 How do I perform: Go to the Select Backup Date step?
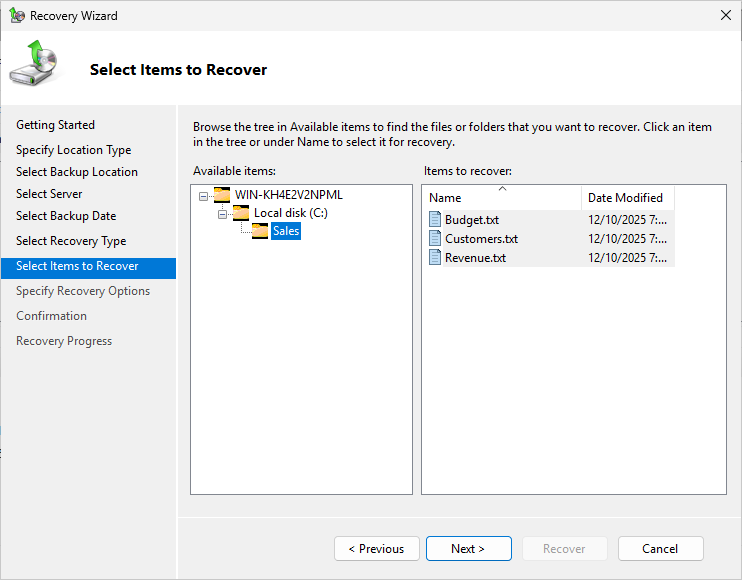tap(66, 216)
